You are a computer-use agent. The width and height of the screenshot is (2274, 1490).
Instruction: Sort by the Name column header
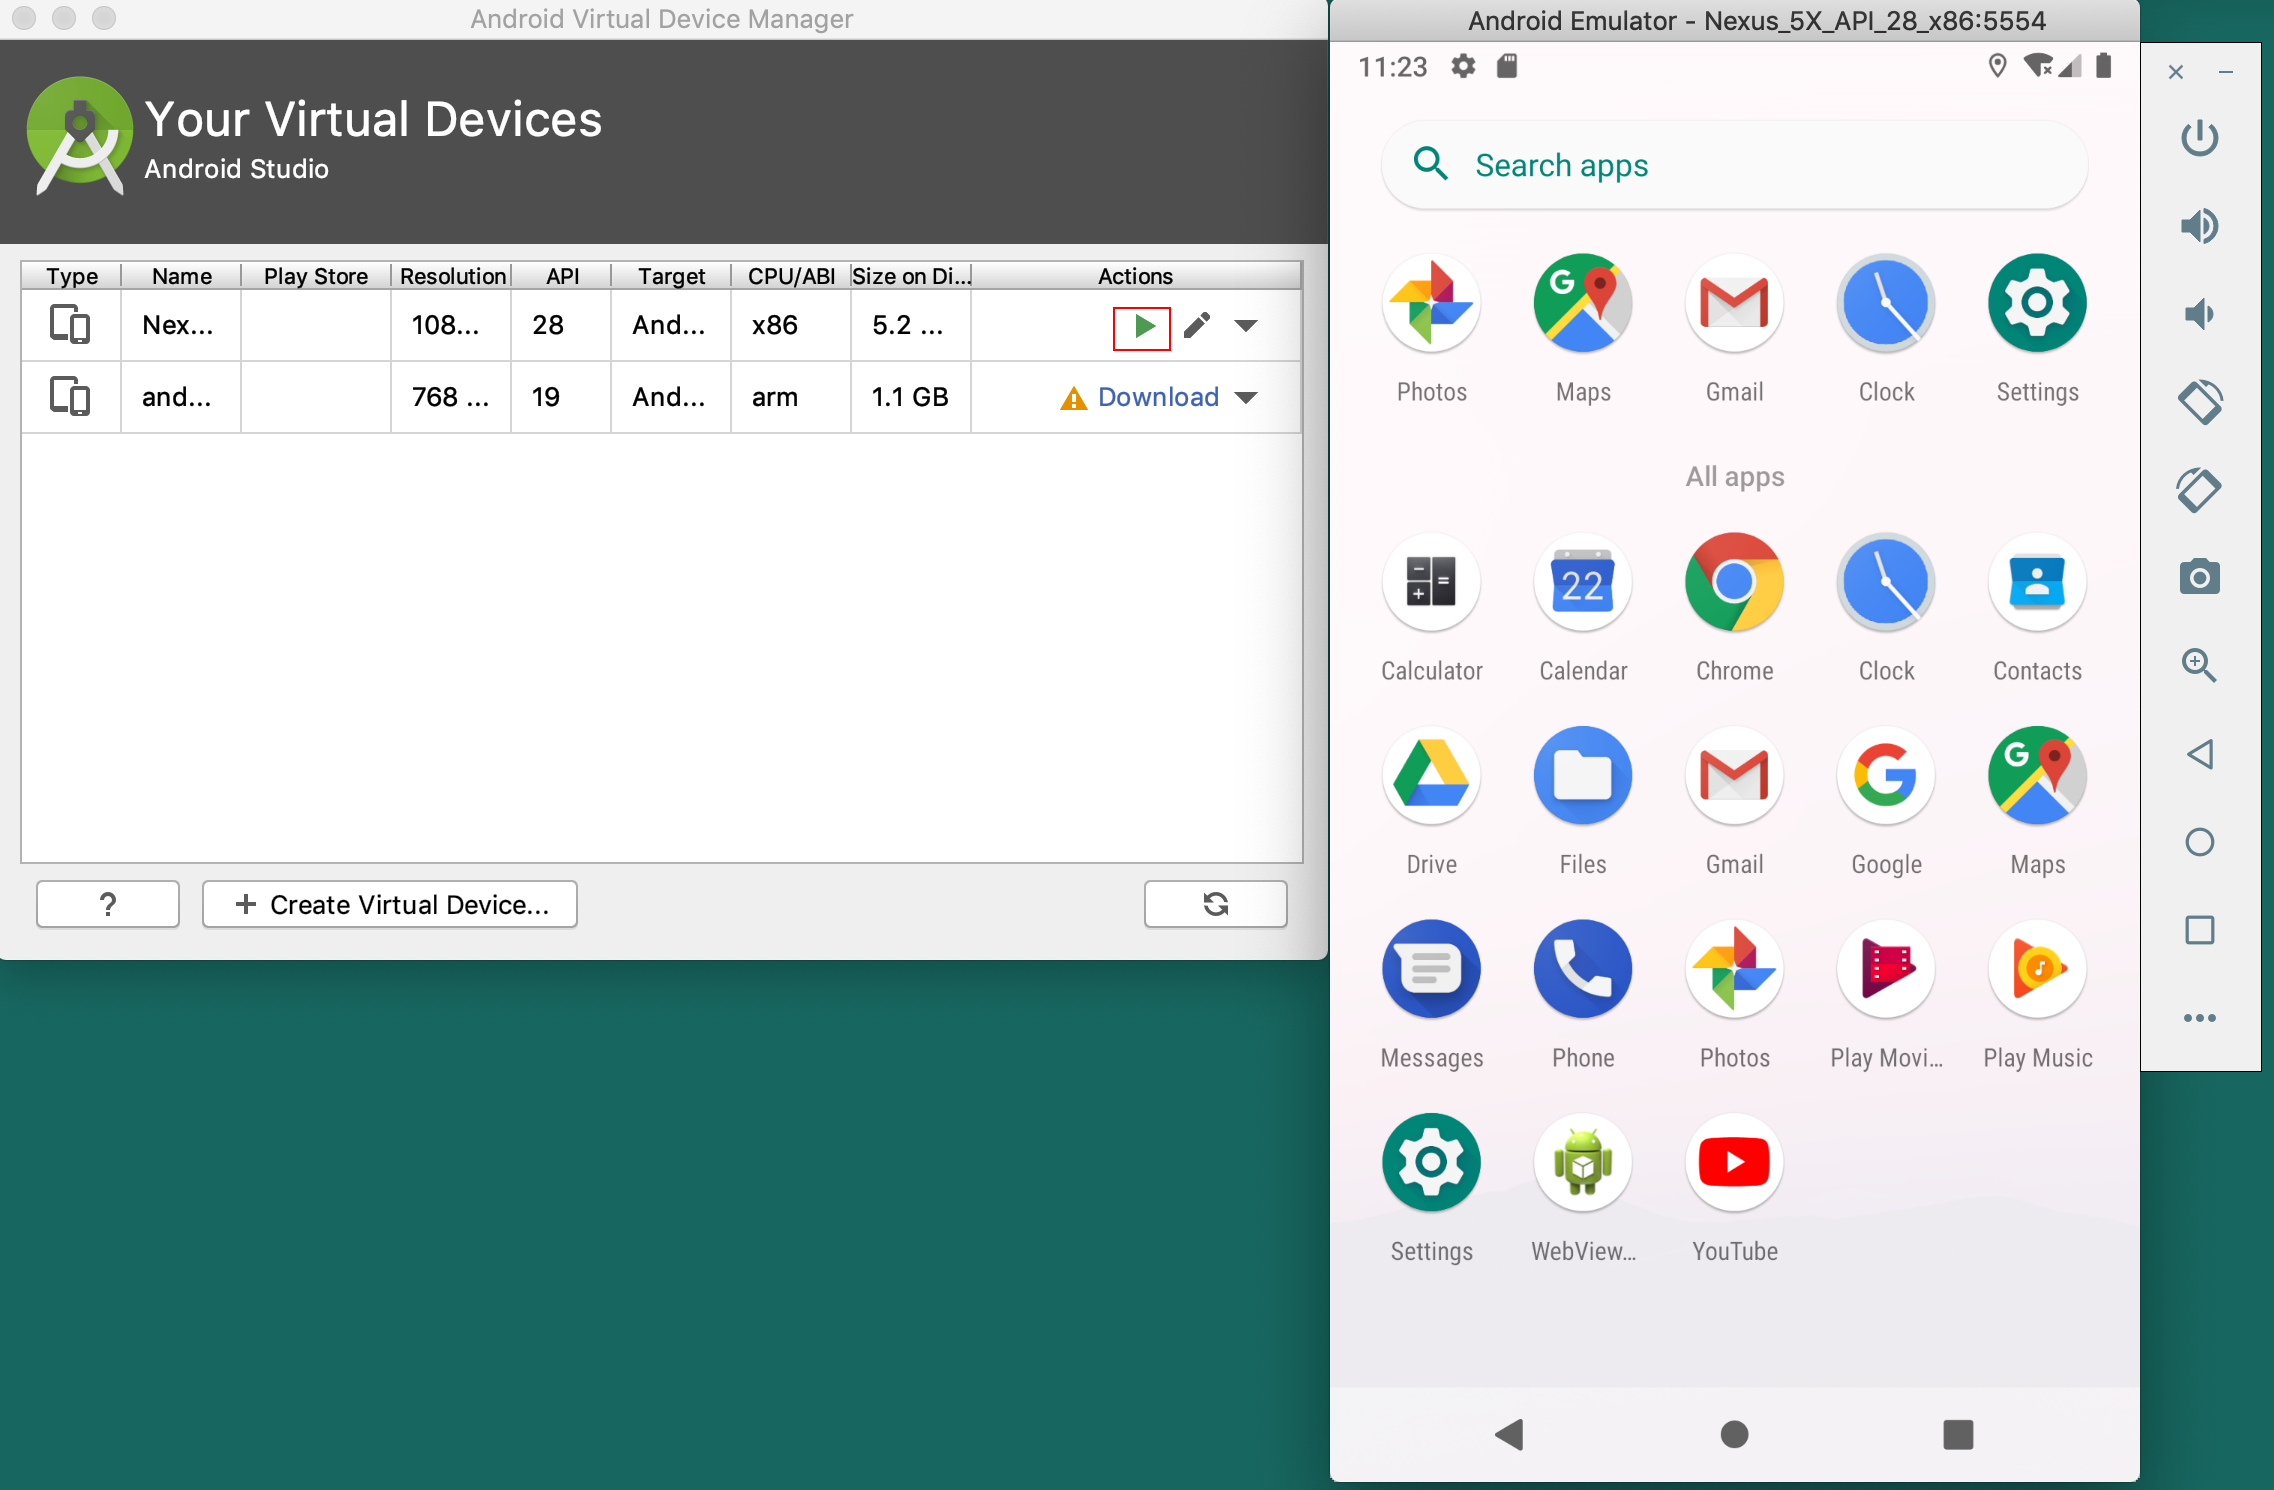[x=181, y=276]
